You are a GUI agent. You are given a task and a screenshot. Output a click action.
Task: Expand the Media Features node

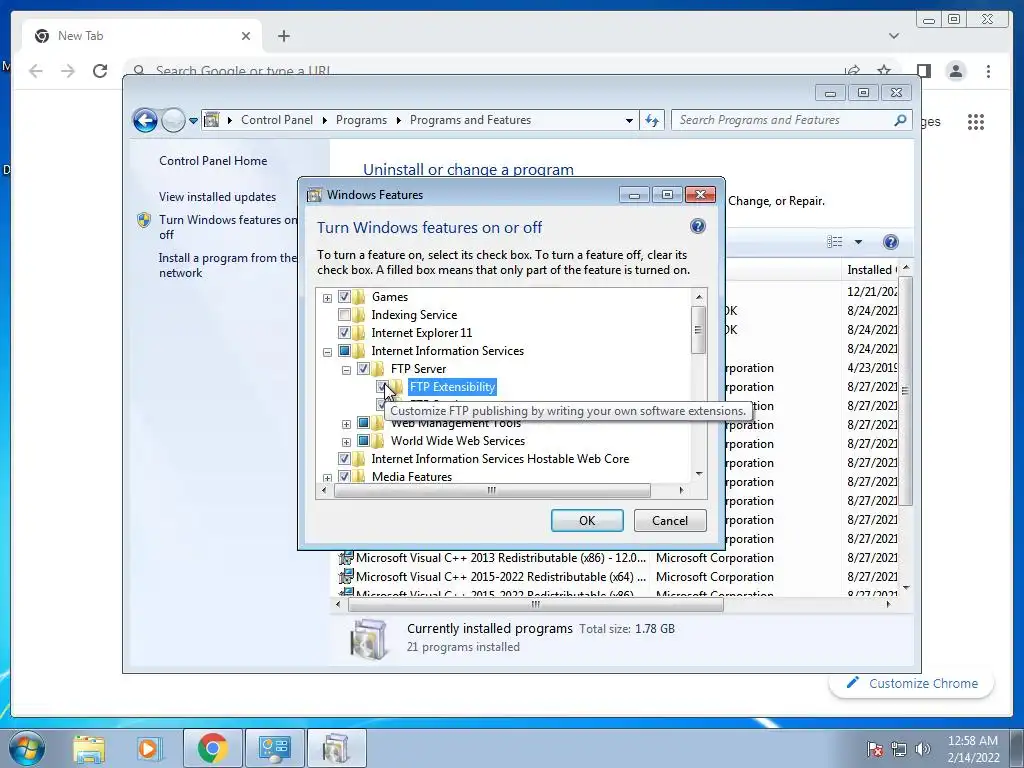327,478
